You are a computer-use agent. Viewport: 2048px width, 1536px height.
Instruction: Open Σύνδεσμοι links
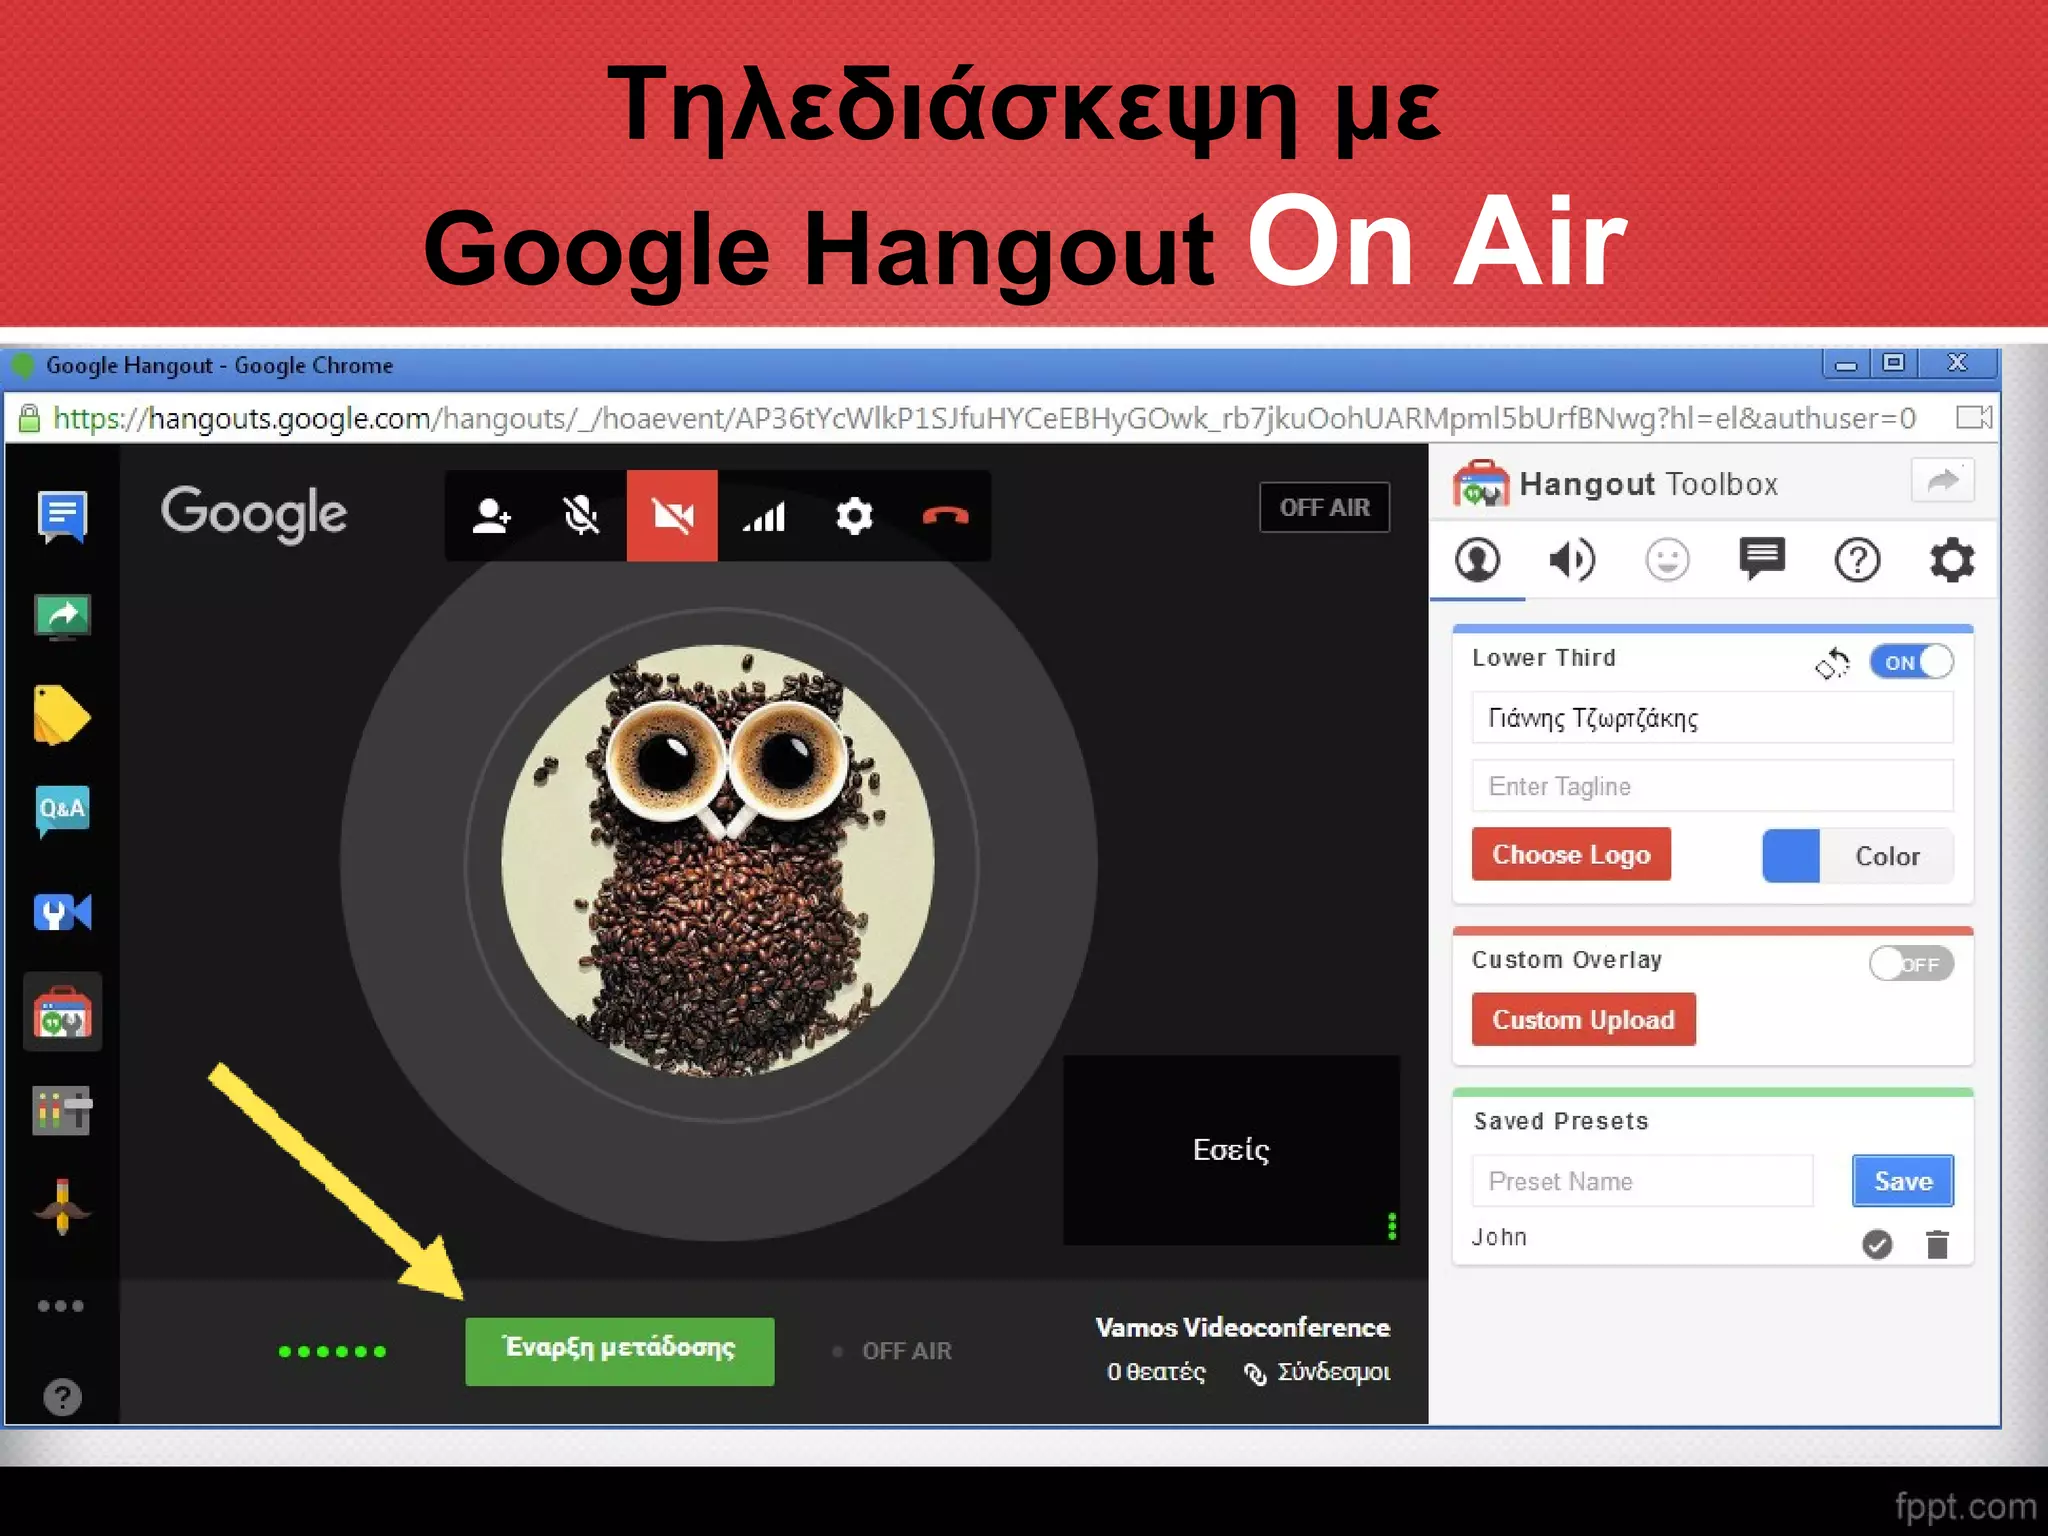(x=1317, y=1372)
